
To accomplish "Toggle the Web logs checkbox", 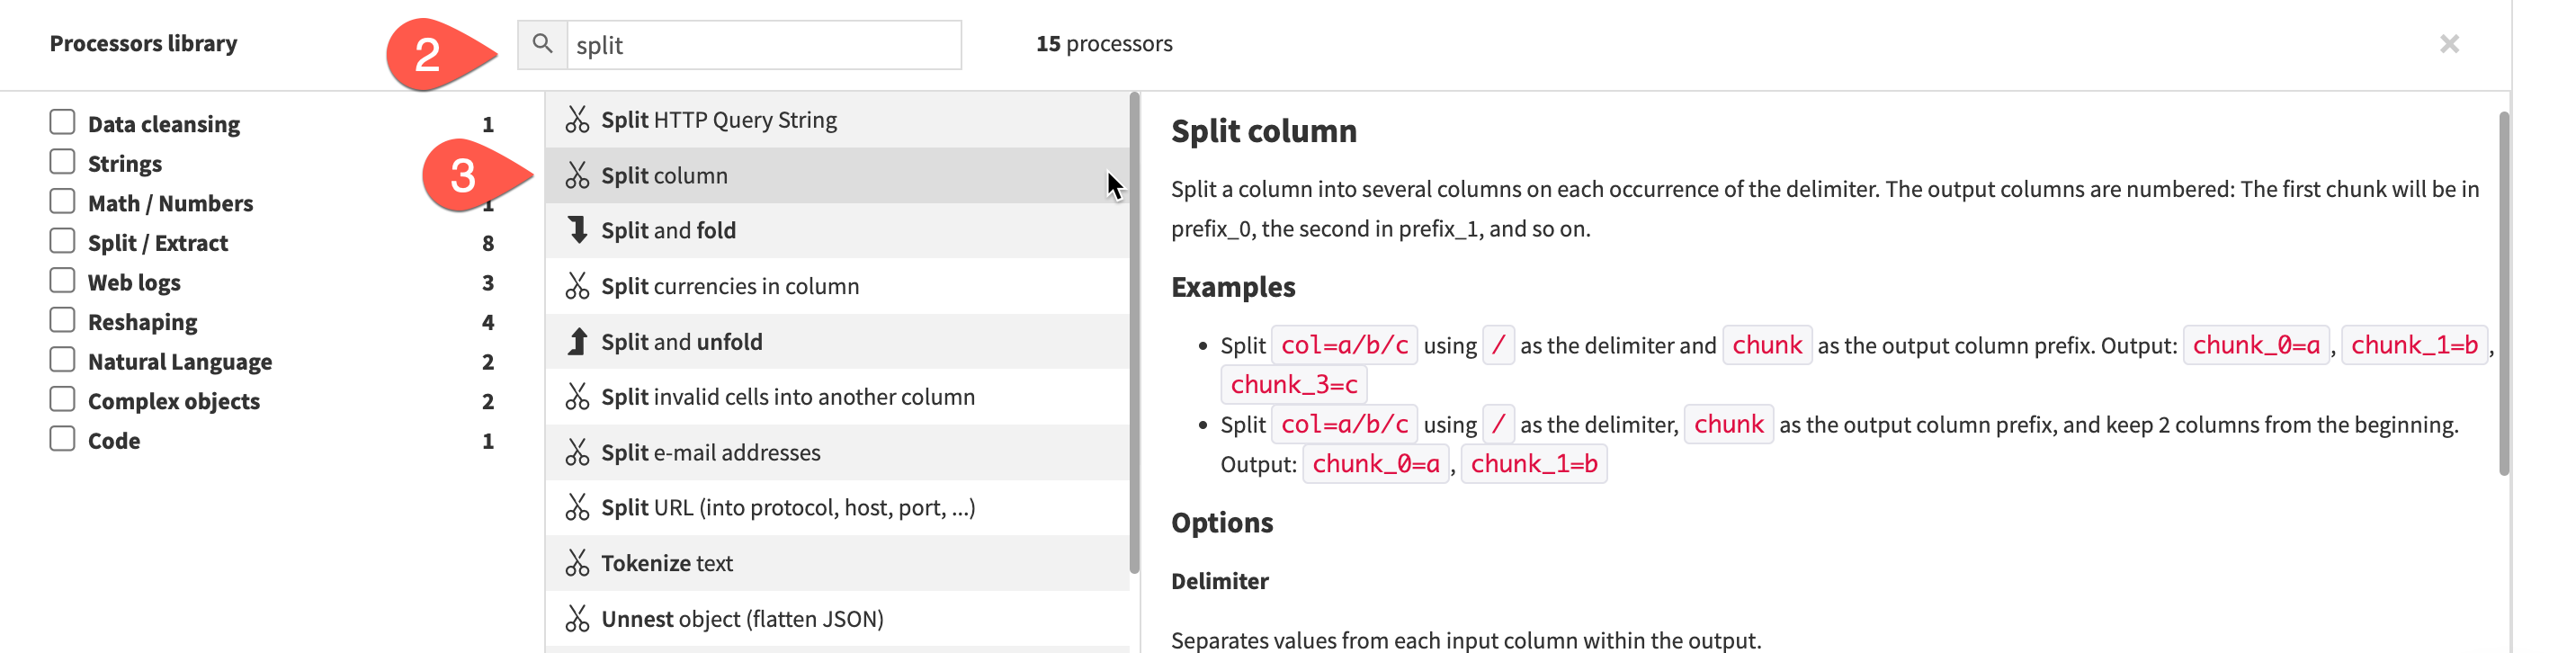I will click(62, 281).
